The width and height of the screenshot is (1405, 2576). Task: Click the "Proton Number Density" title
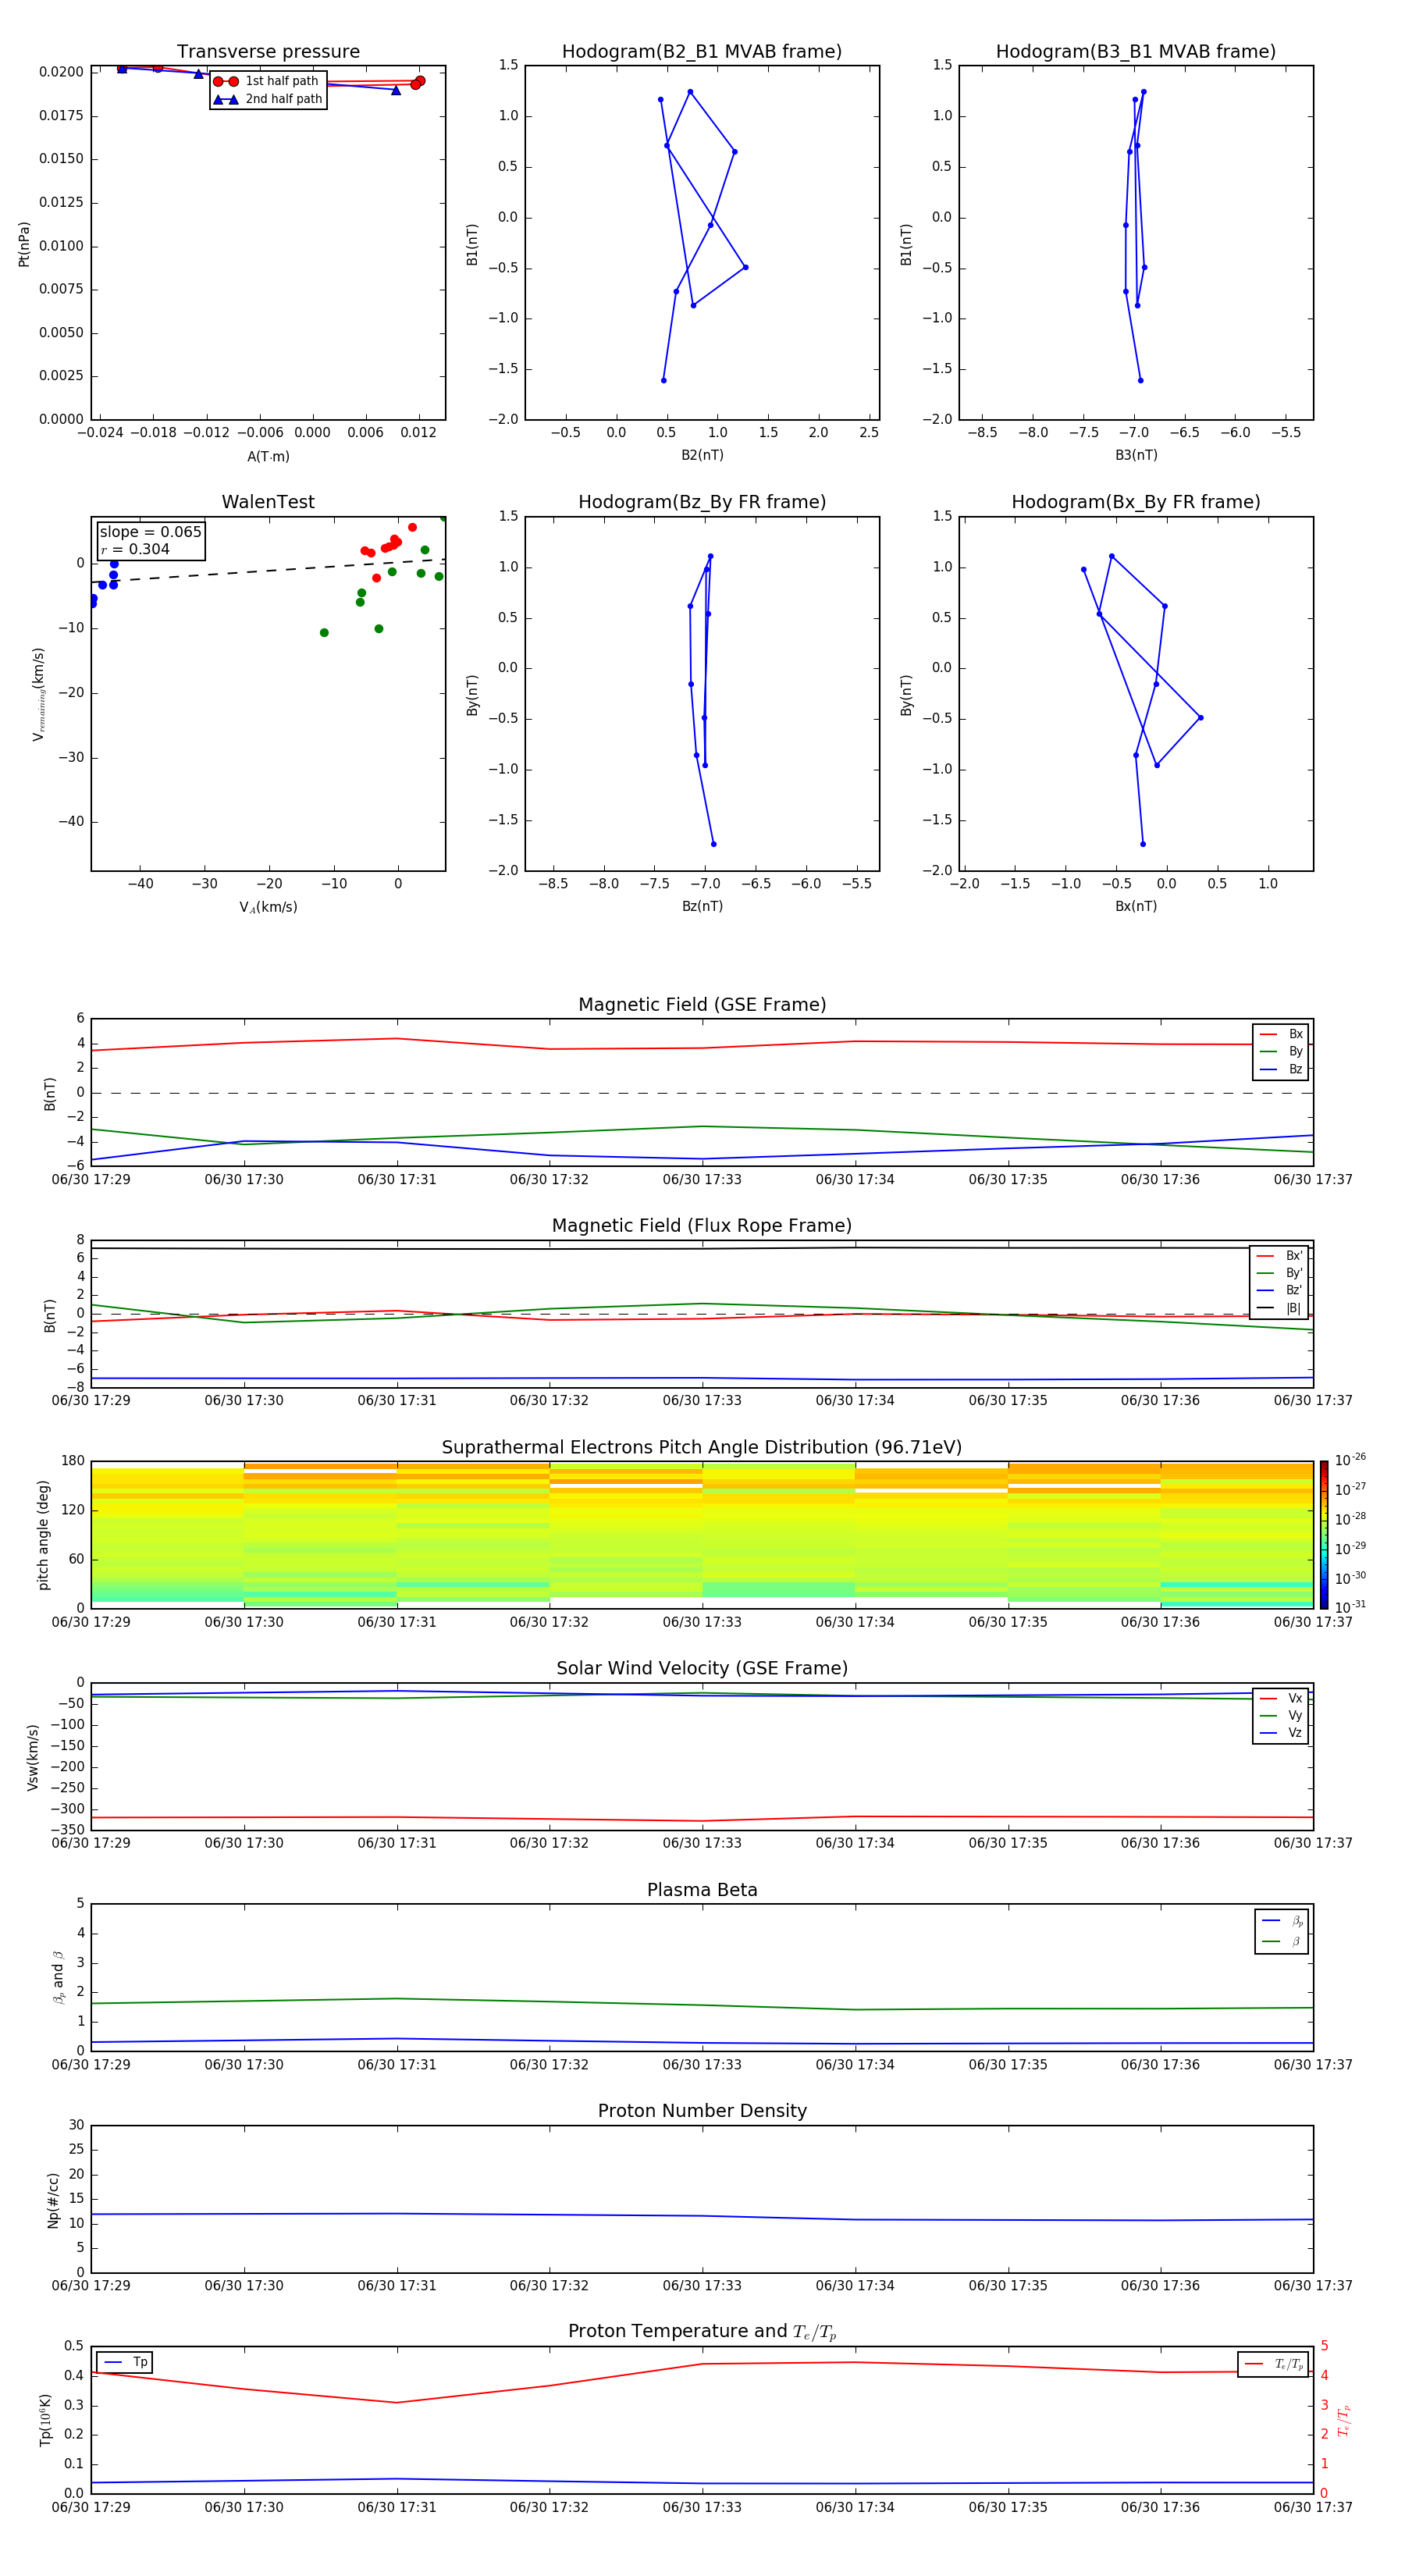[x=702, y=2112]
